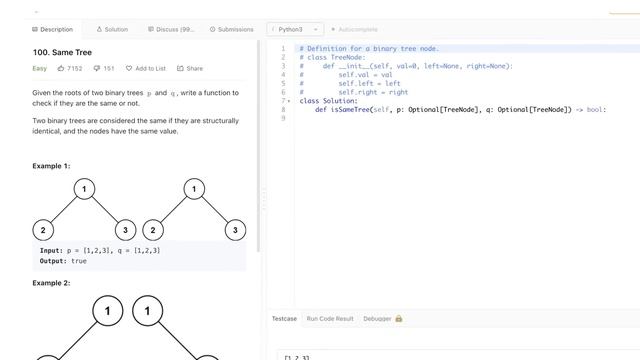The width and height of the screenshot is (640, 360).
Task: Click the Easy difficulty label
Action: click(40, 68)
